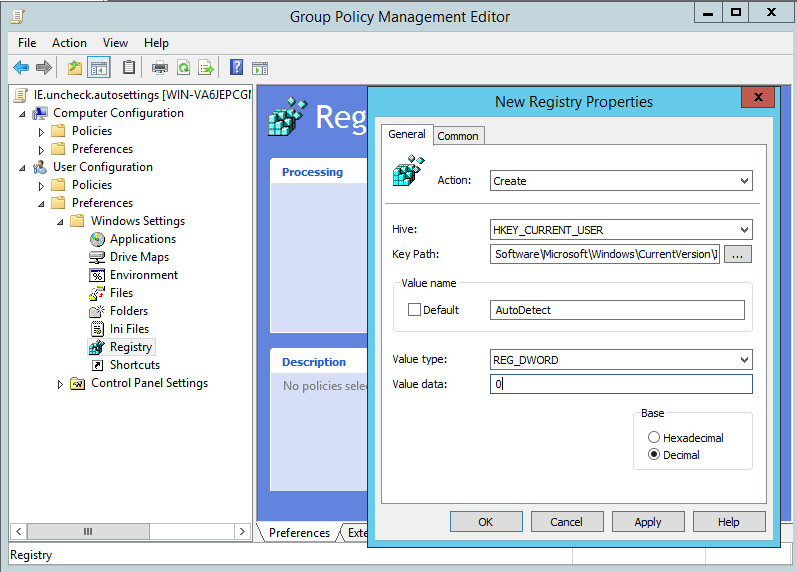This screenshot has width=797, height=572.
Task: Switch to the Common tab
Action: [458, 136]
